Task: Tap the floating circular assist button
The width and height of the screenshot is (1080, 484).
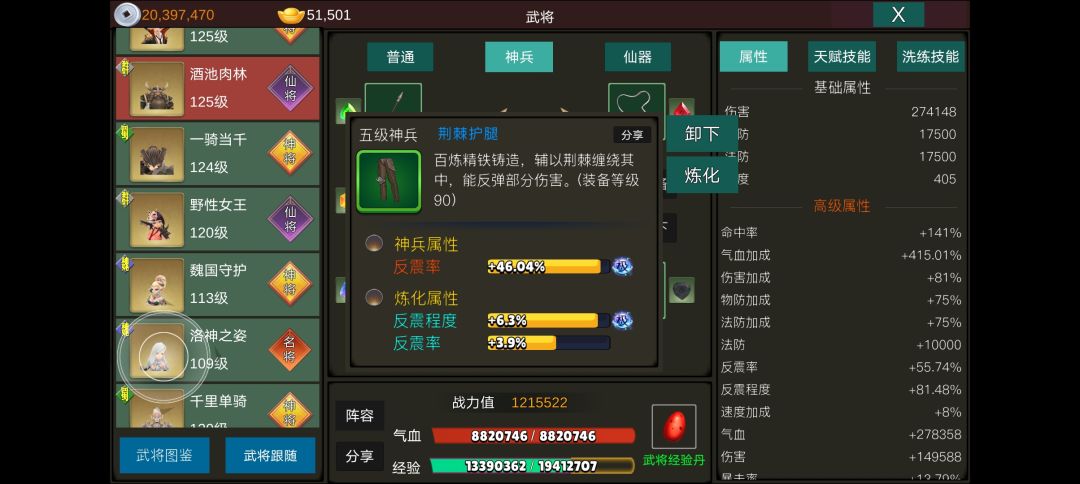Action: click(x=163, y=357)
